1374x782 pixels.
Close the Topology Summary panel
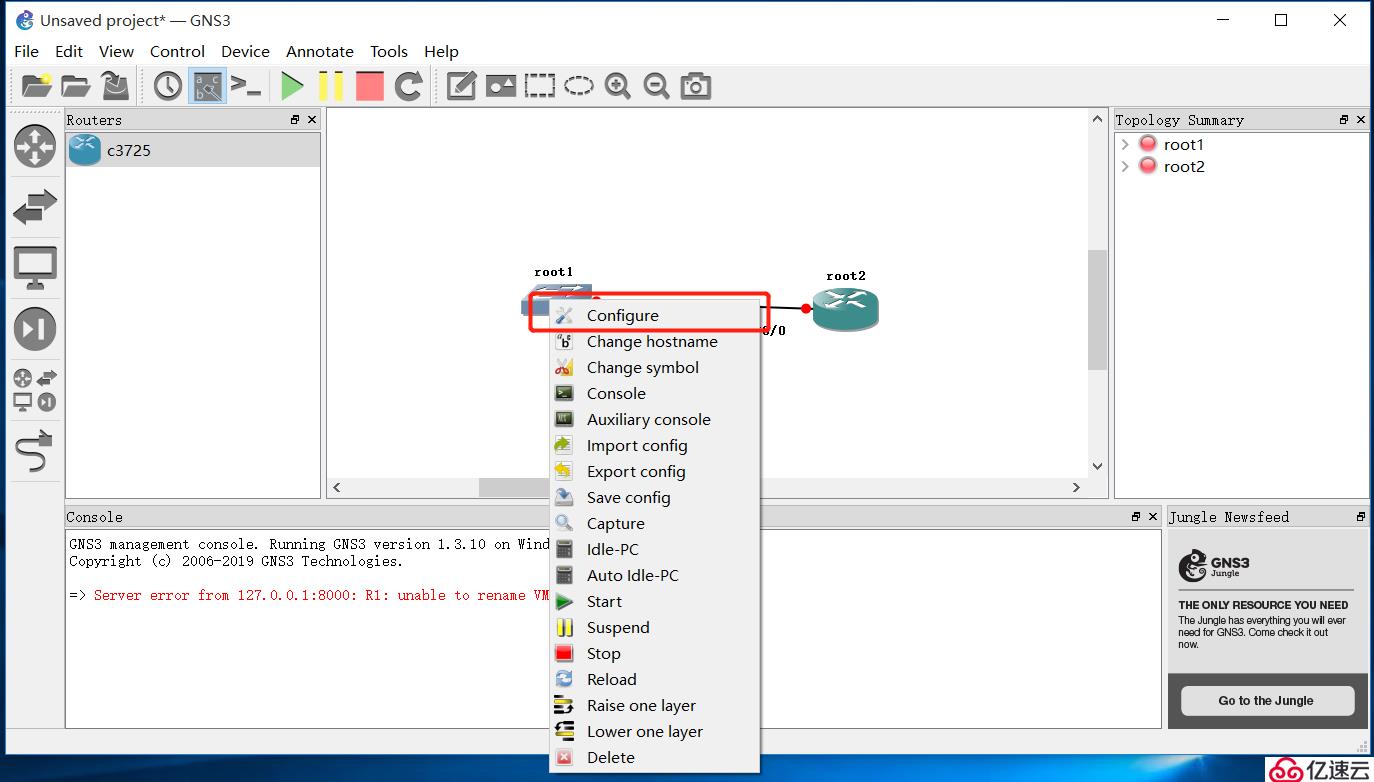[1361, 119]
